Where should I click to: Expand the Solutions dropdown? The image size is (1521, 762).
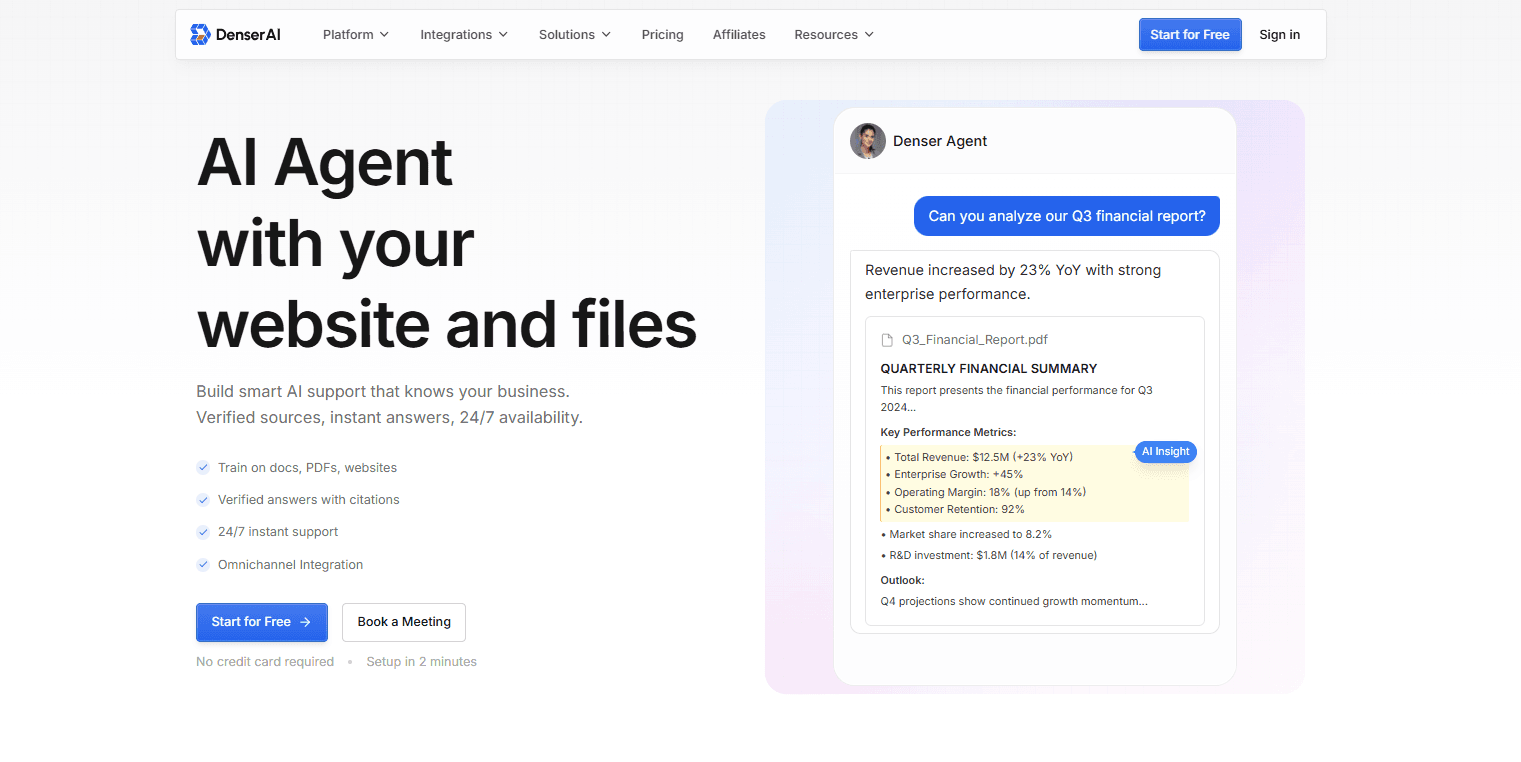(x=574, y=34)
